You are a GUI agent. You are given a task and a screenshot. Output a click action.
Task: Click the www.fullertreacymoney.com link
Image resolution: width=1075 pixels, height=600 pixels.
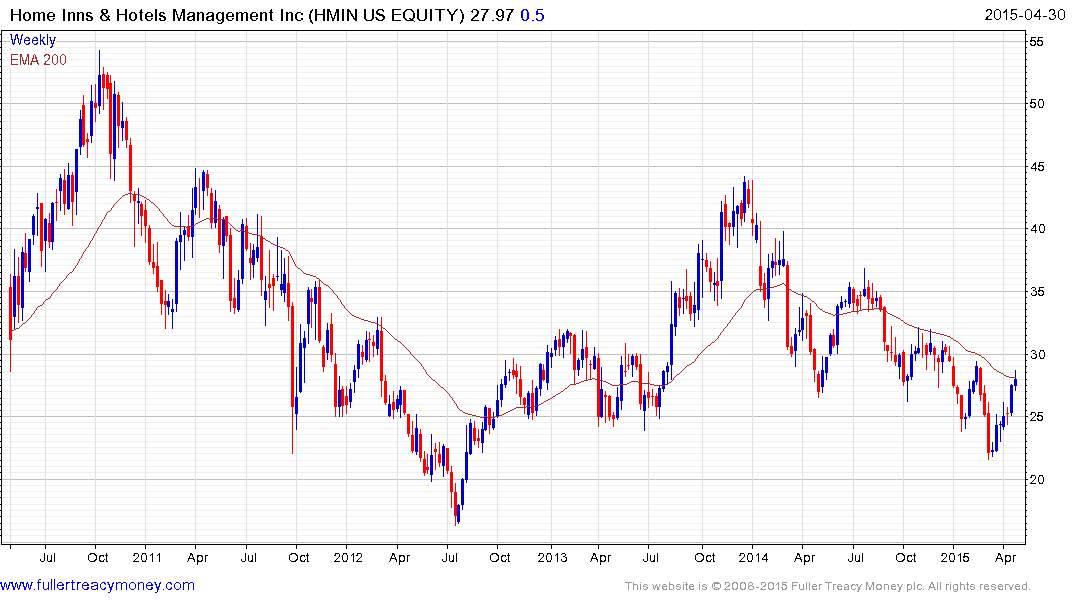coord(97,585)
